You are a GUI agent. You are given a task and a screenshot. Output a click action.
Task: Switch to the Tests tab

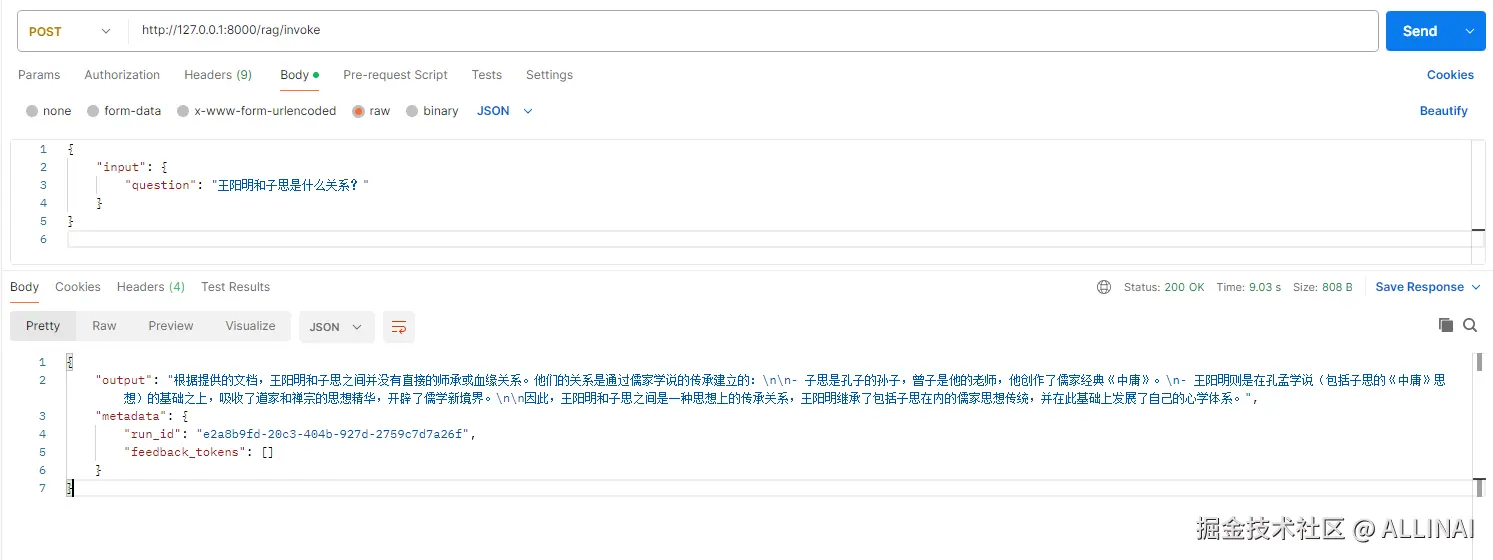tap(487, 75)
